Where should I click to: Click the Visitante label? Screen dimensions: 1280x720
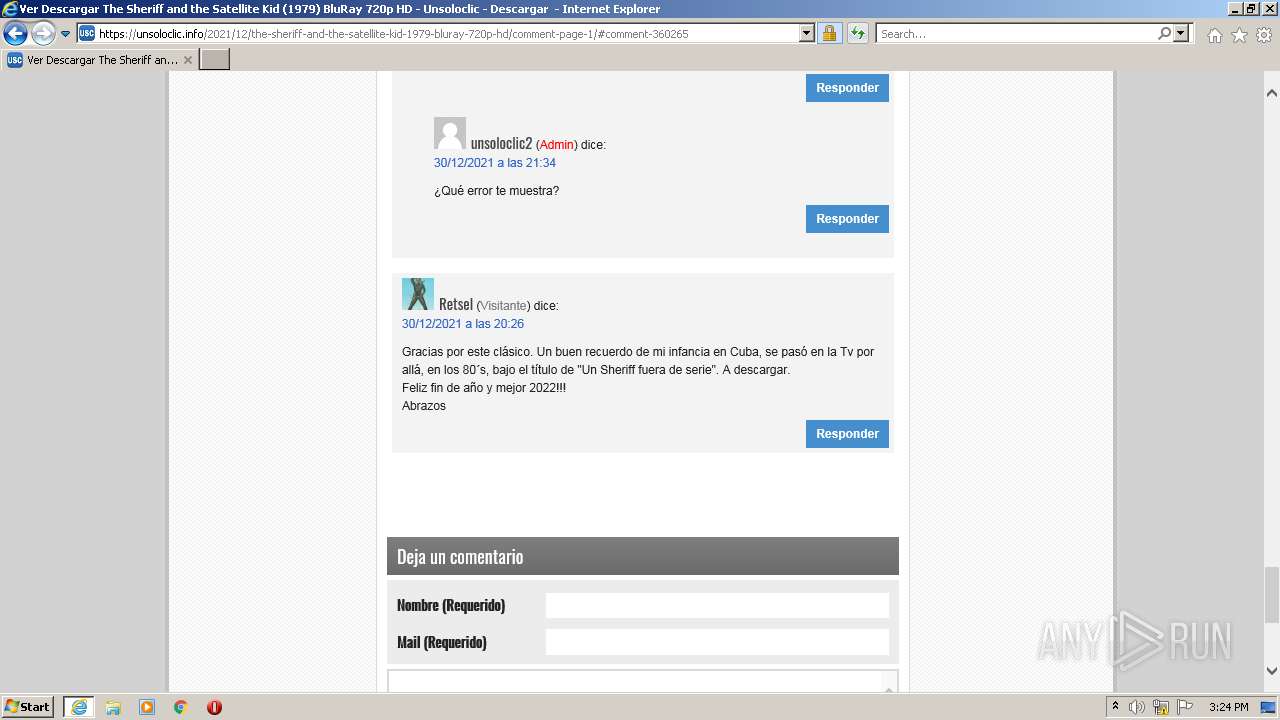pos(504,306)
